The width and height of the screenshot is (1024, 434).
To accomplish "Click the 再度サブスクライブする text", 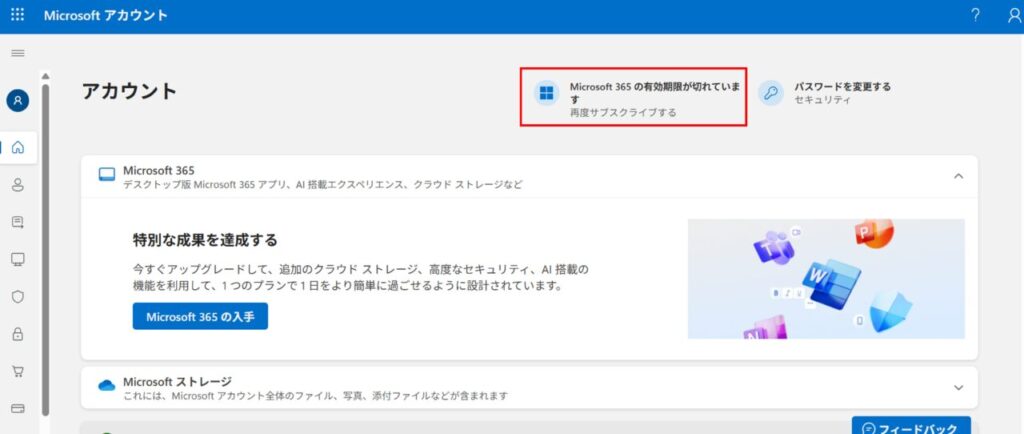I will (623, 113).
